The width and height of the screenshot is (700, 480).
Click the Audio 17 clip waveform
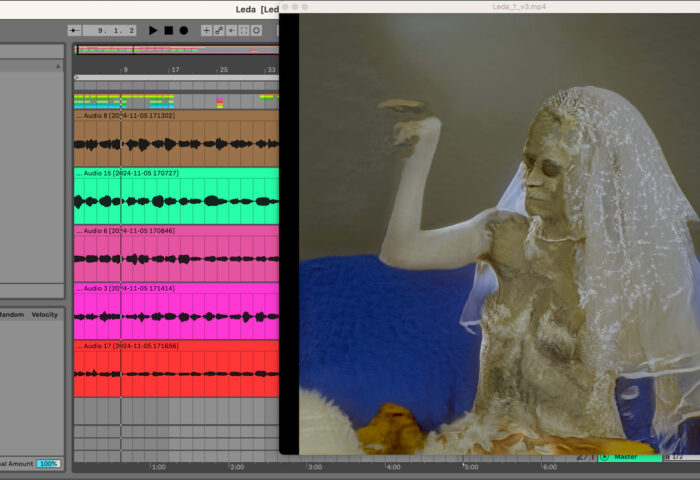click(176, 374)
